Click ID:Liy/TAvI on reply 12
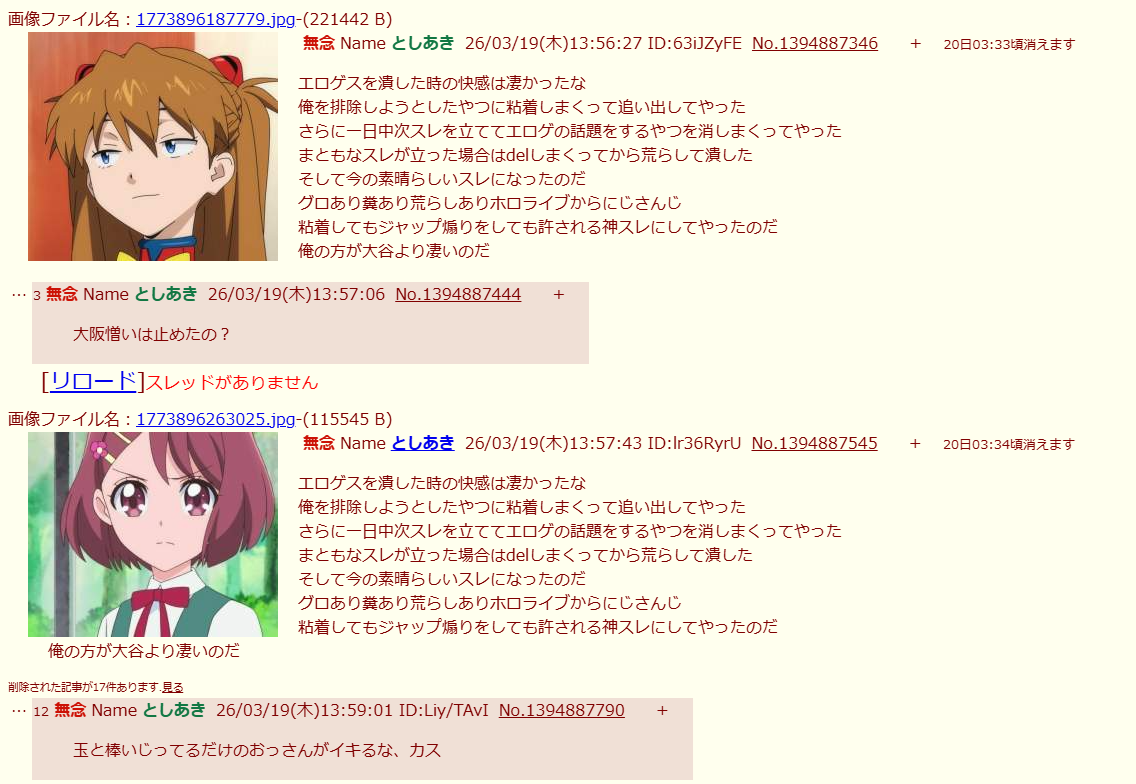This screenshot has width=1136, height=784. click(x=443, y=710)
